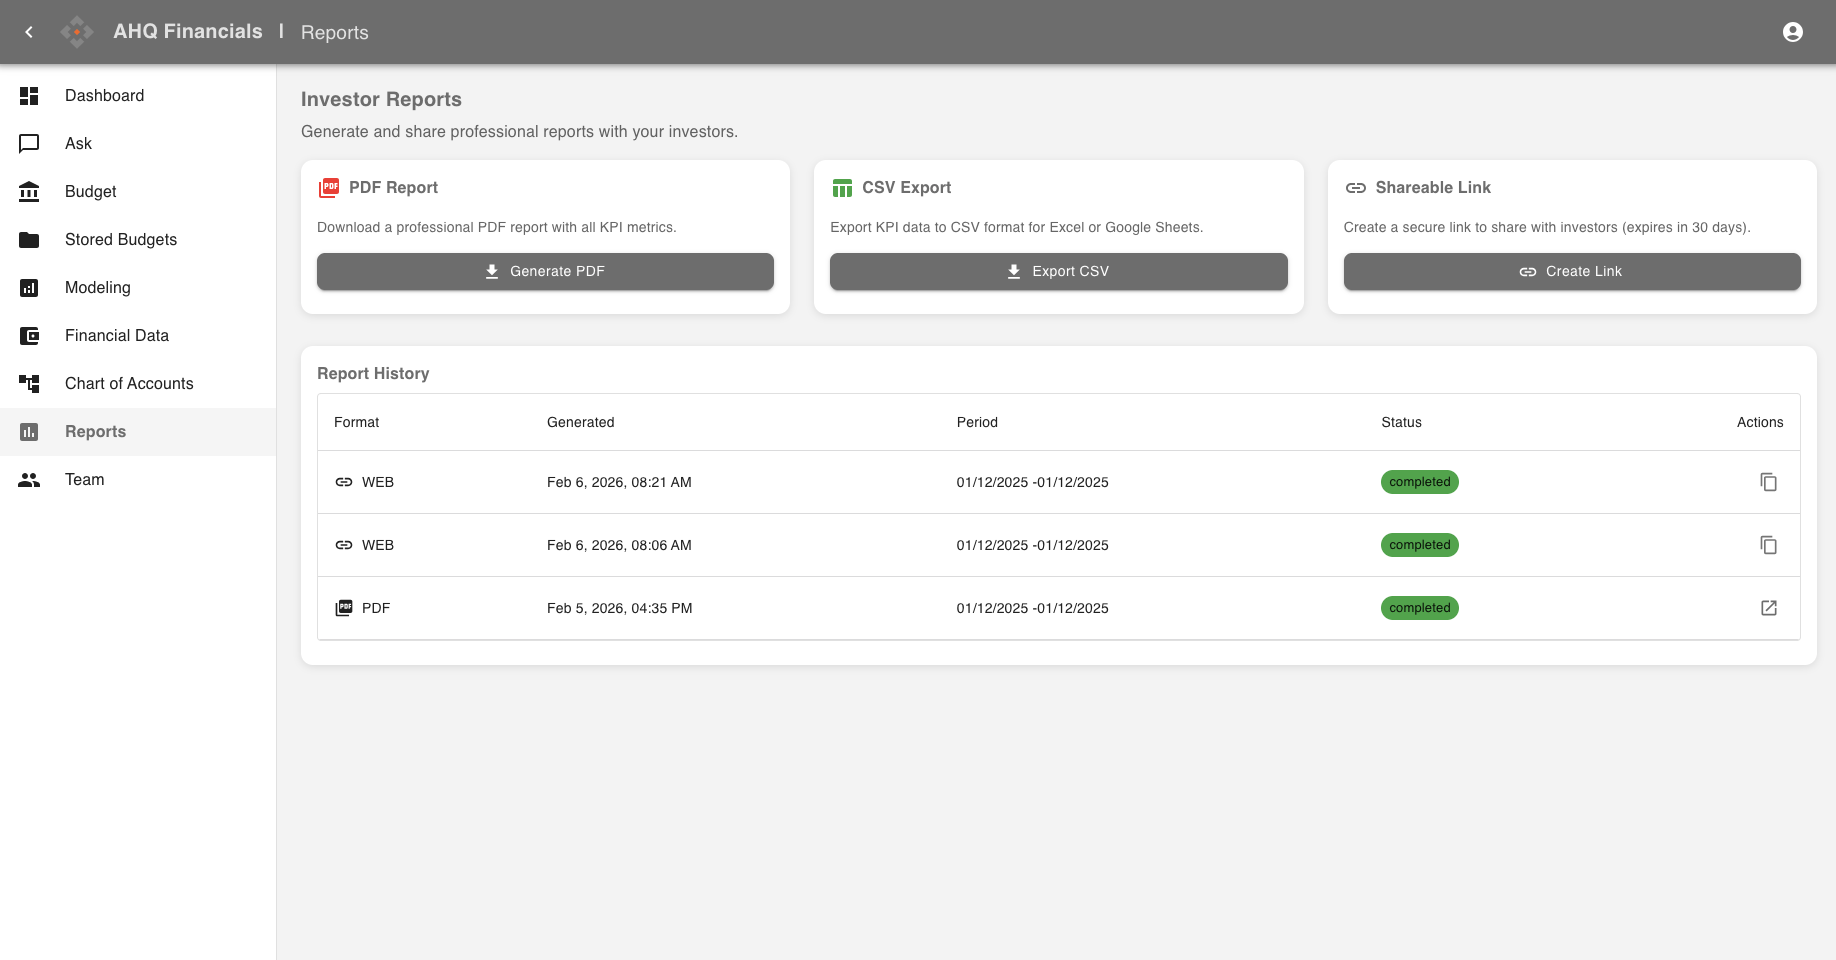Viewport: 1836px width, 960px height.
Task: Navigate to Modeling page
Action: tap(98, 288)
